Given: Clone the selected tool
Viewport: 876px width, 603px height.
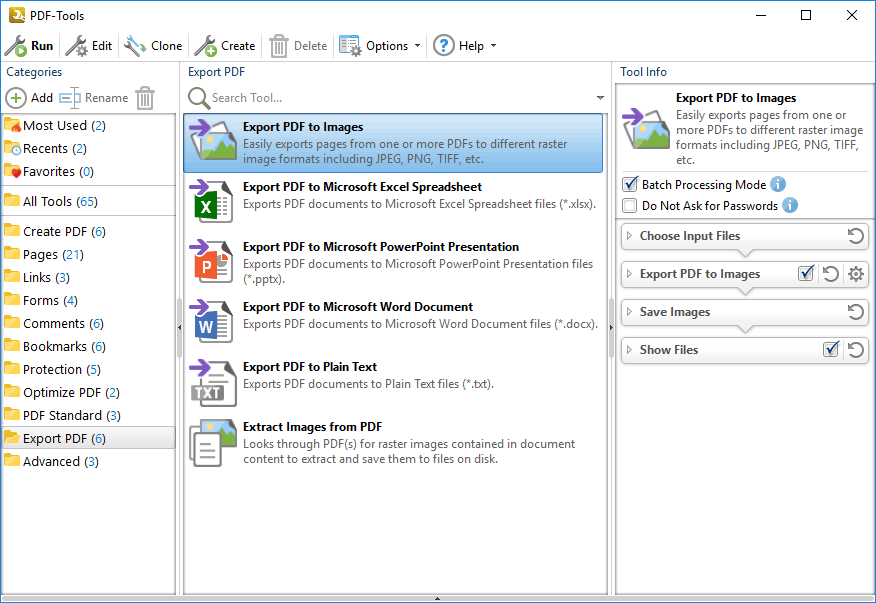Looking at the screenshot, I should [x=153, y=46].
